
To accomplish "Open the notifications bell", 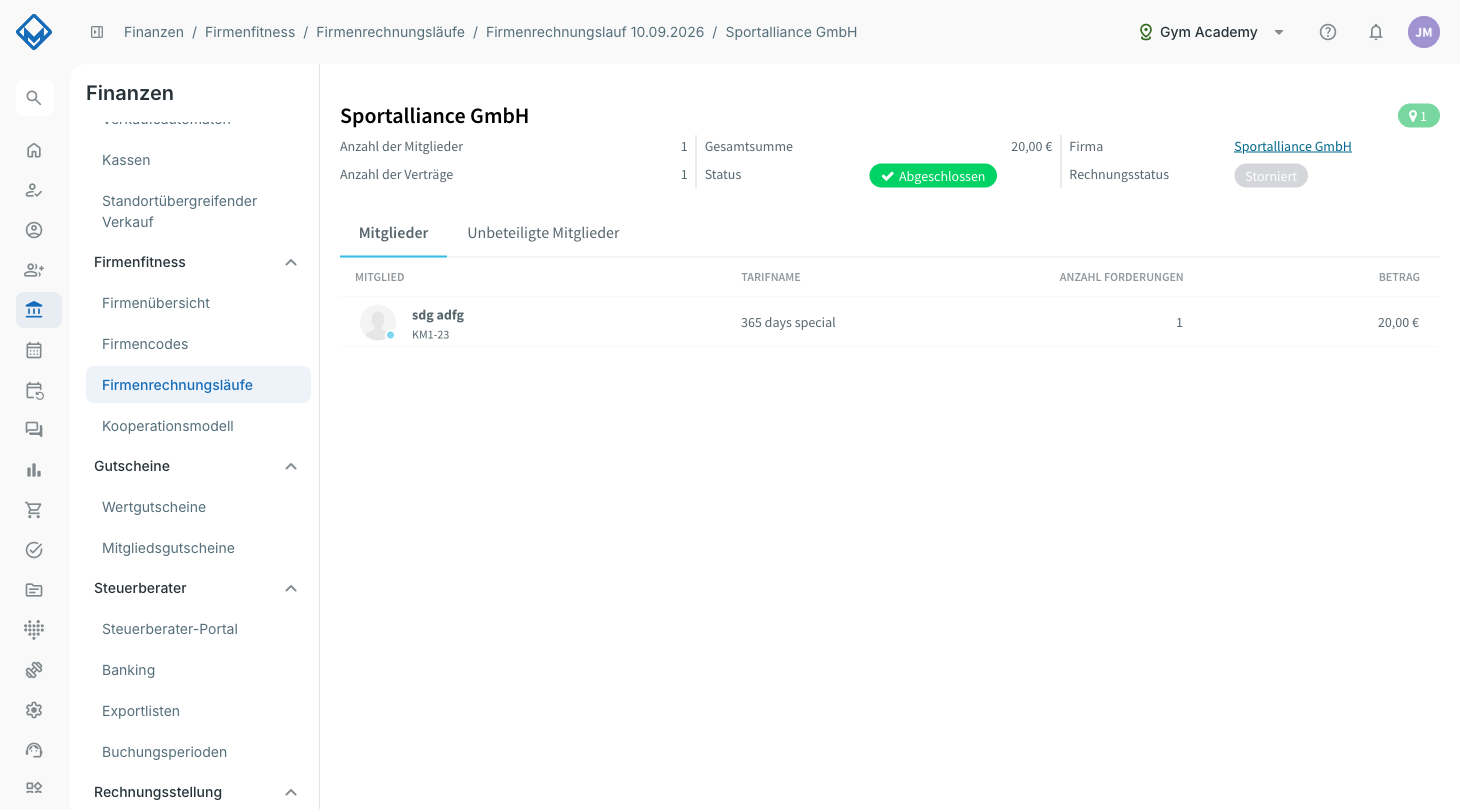I will click(x=1376, y=32).
